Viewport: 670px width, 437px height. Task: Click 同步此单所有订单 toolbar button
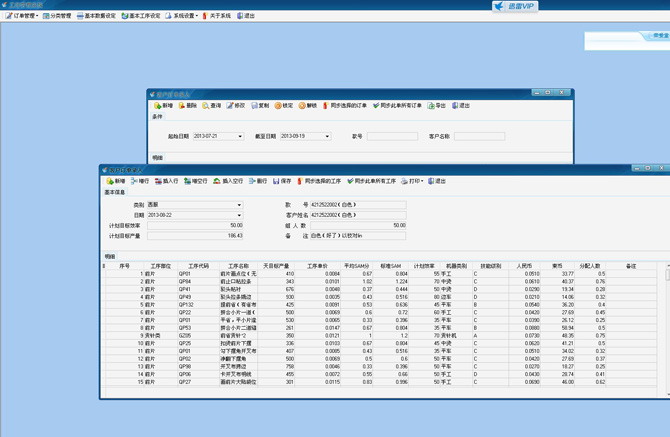coord(399,105)
